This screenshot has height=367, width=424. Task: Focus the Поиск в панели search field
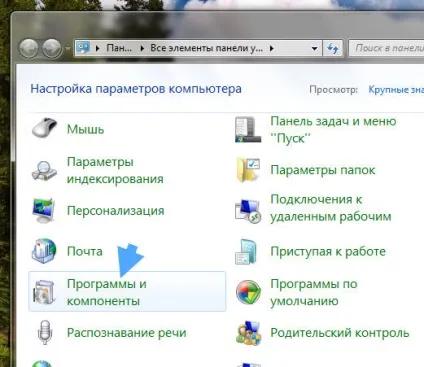pyautogui.click(x=387, y=48)
